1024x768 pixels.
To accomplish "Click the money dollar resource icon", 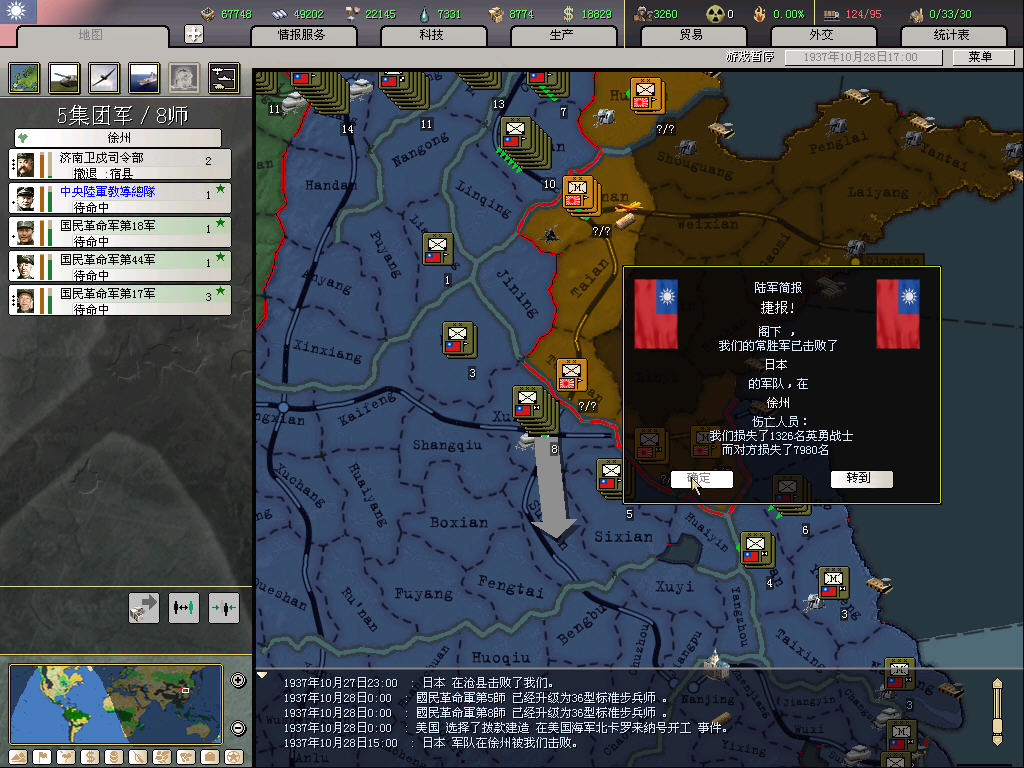I will [x=568, y=14].
